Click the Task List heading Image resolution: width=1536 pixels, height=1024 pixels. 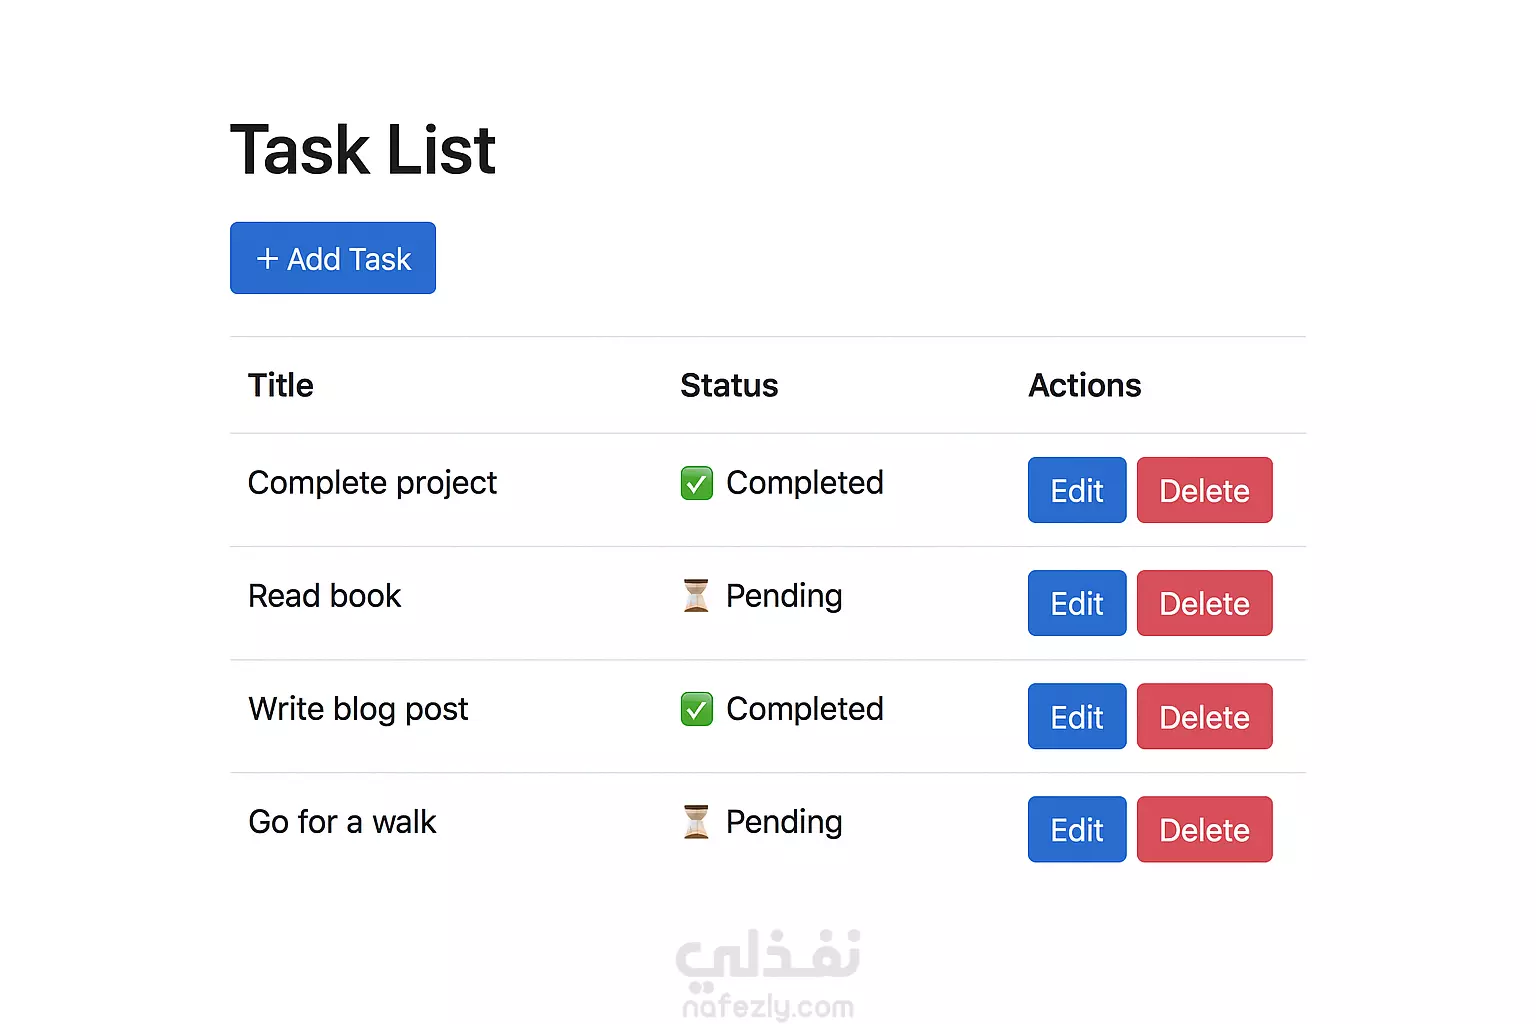pyautogui.click(x=363, y=150)
